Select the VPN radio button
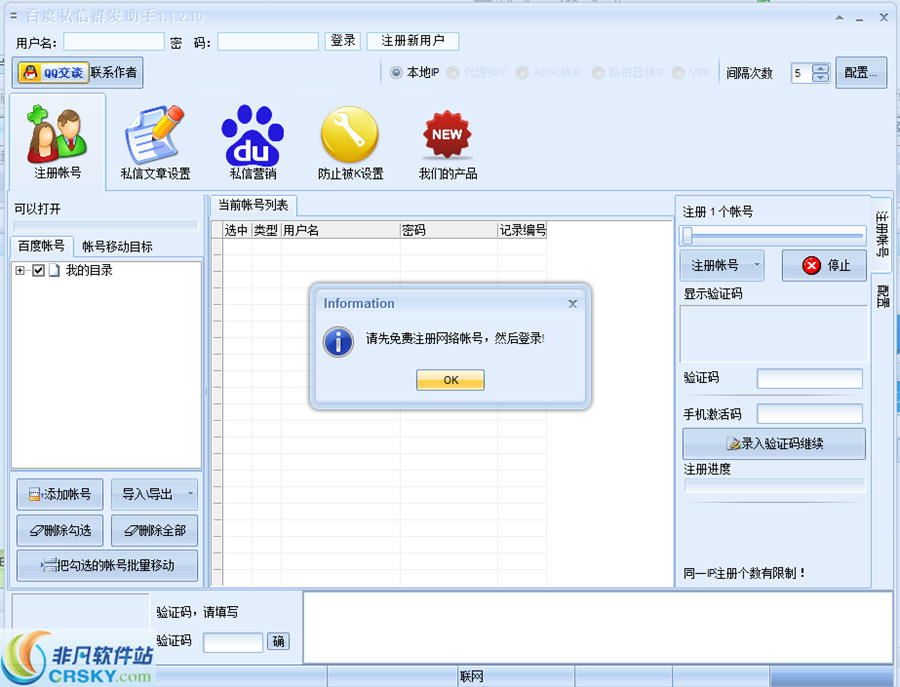The height and width of the screenshot is (687, 900). pyautogui.click(x=678, y=72)
